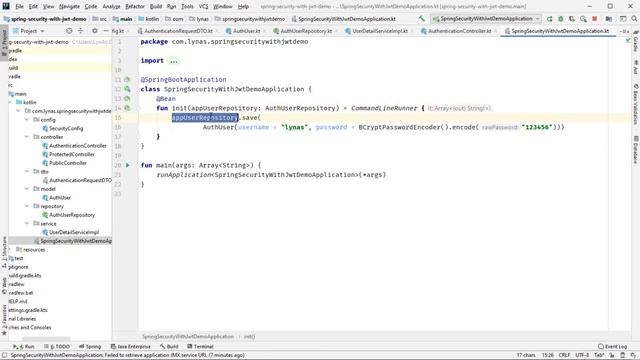Open the Project view dropdown
The height and width of the screenshot is (360, 640).
coord(29,31)
